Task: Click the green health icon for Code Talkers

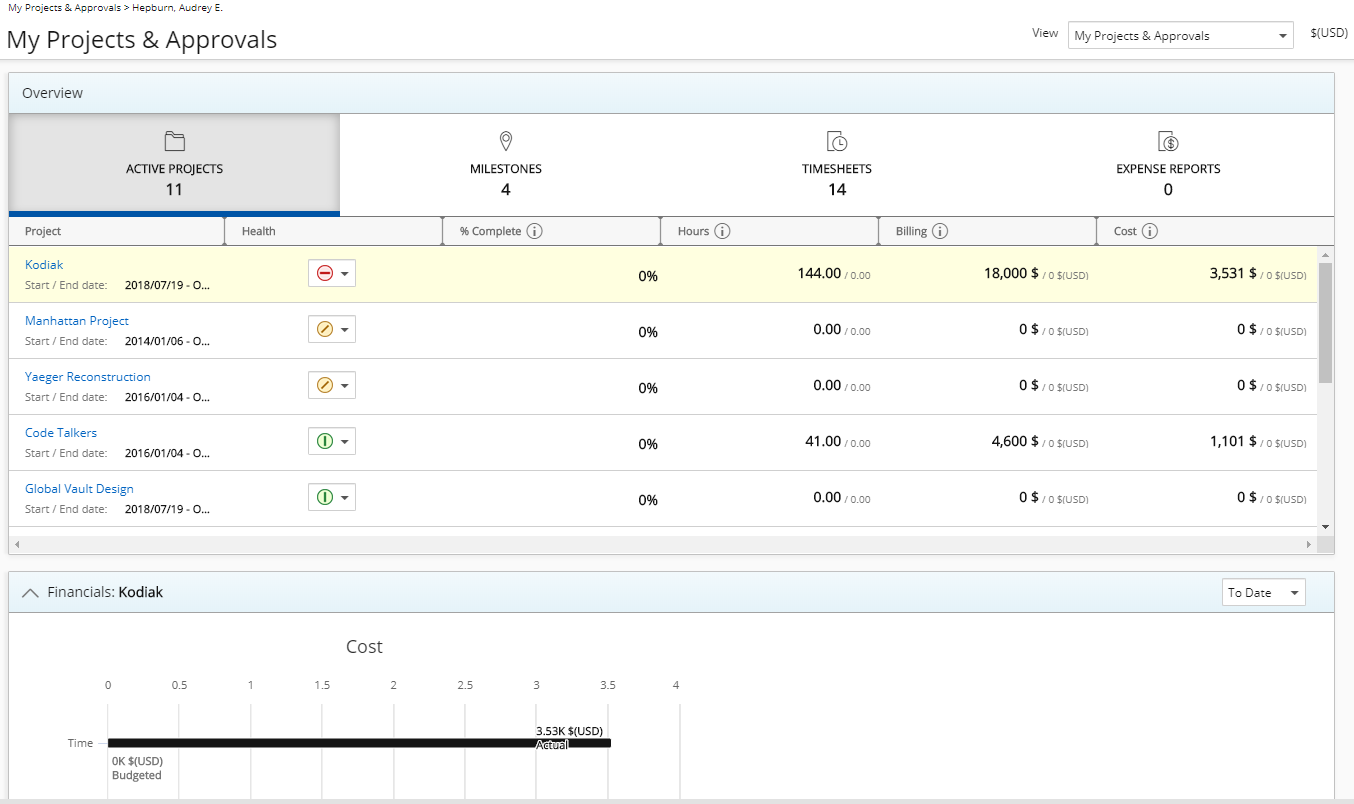Action: click(x=324, y=441)
